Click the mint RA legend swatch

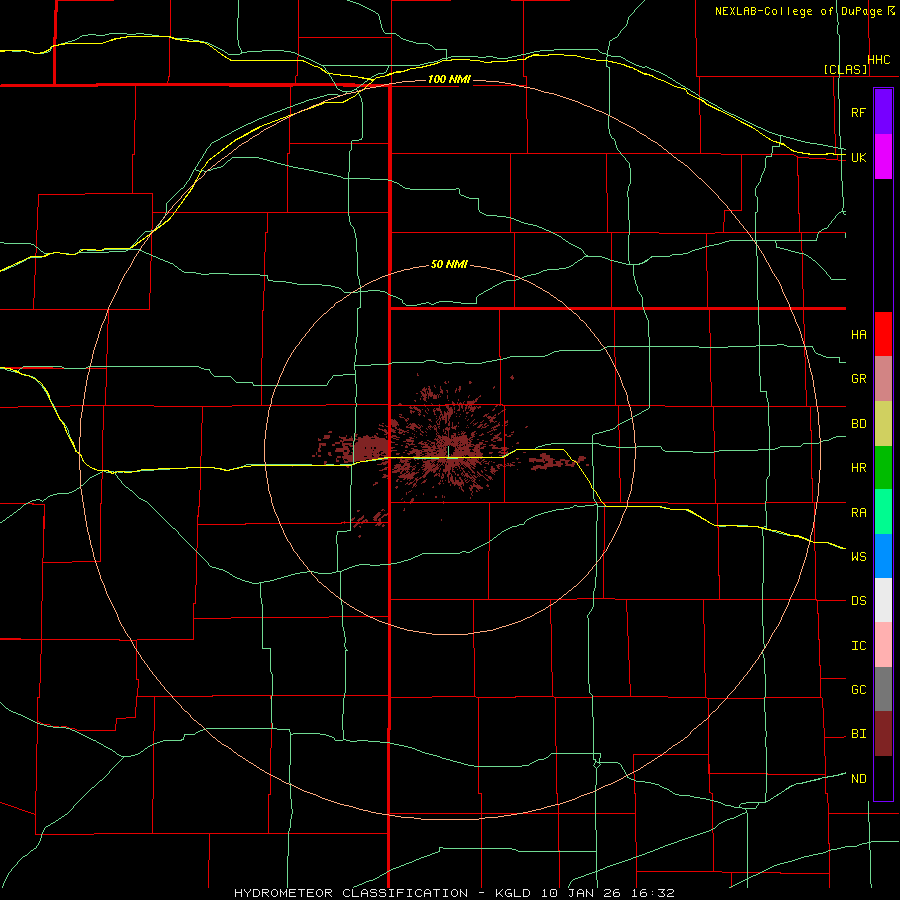point(883,512)
